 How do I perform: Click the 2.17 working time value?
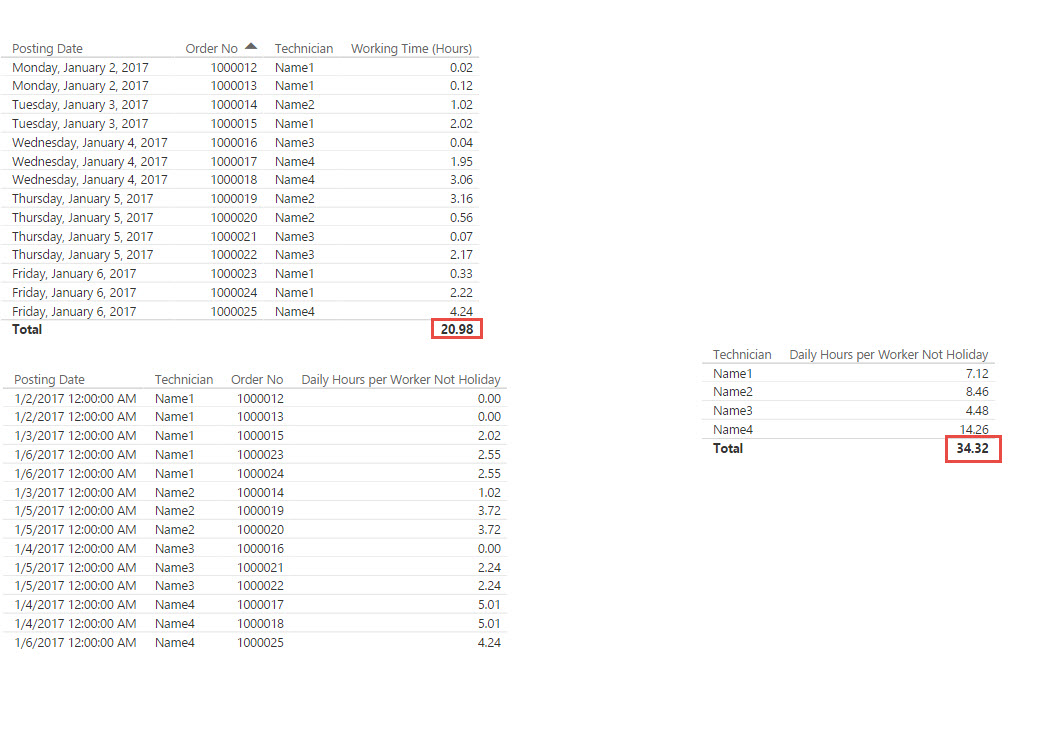(461, 255)
